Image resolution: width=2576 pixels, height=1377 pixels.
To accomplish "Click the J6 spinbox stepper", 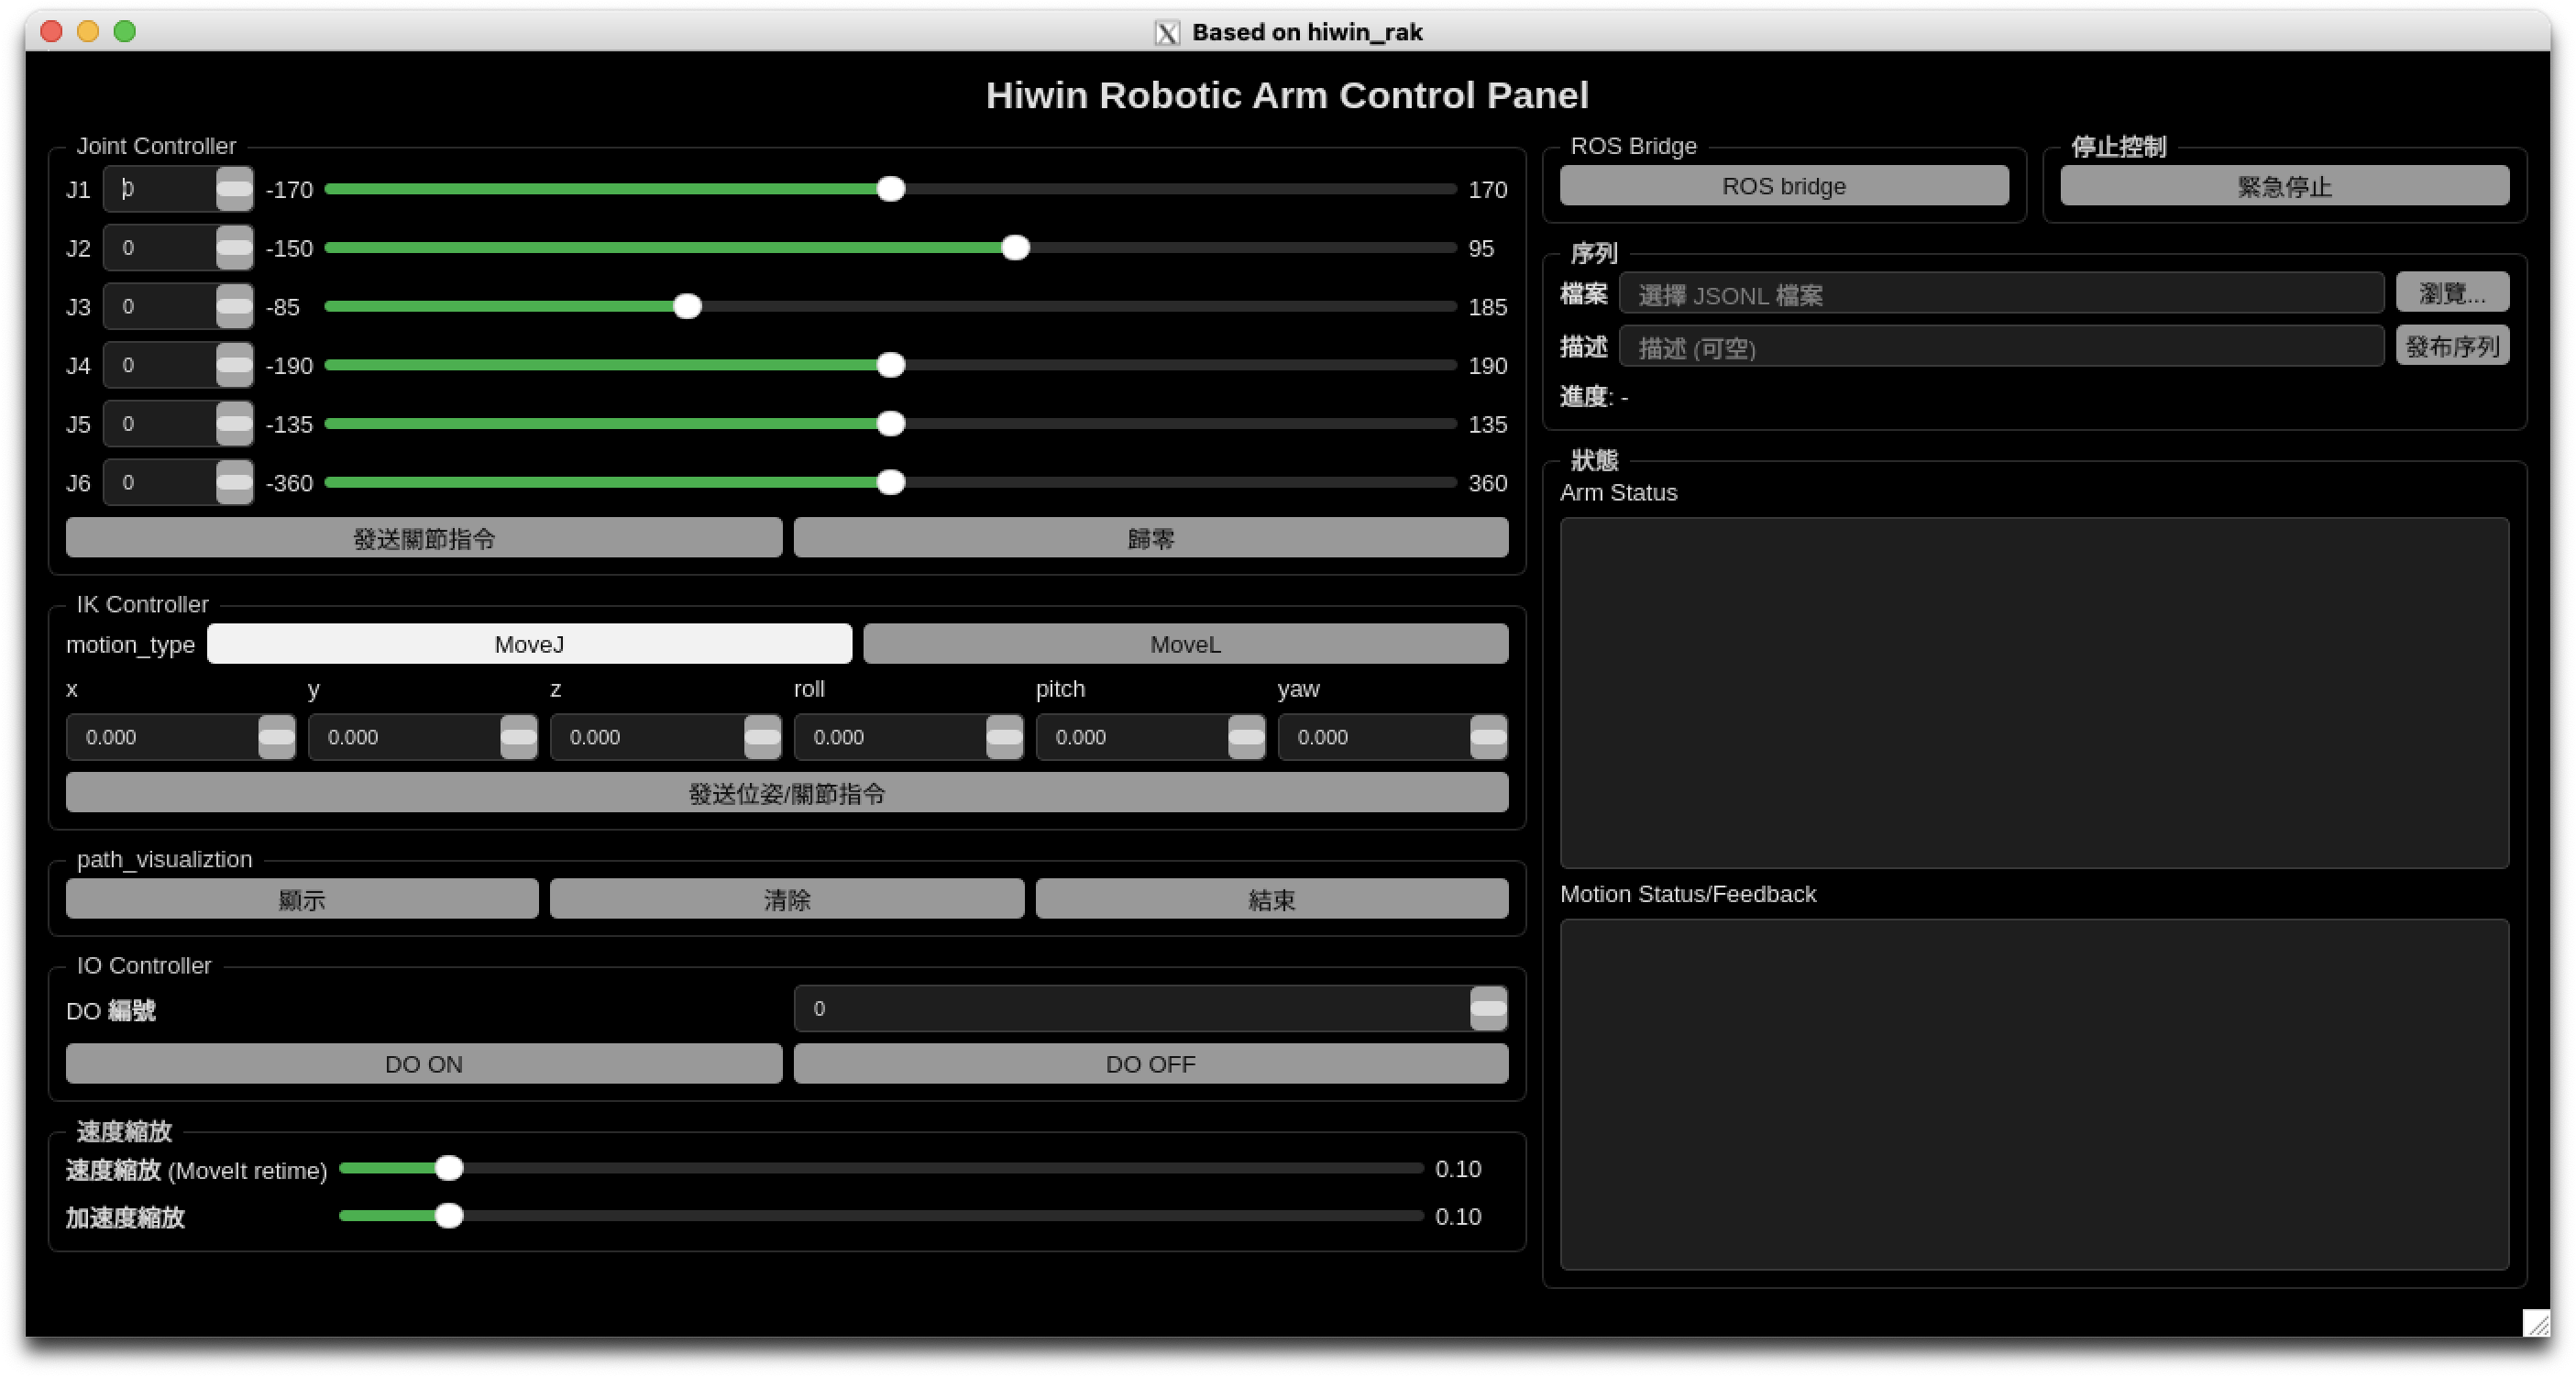I will [235, 483].
